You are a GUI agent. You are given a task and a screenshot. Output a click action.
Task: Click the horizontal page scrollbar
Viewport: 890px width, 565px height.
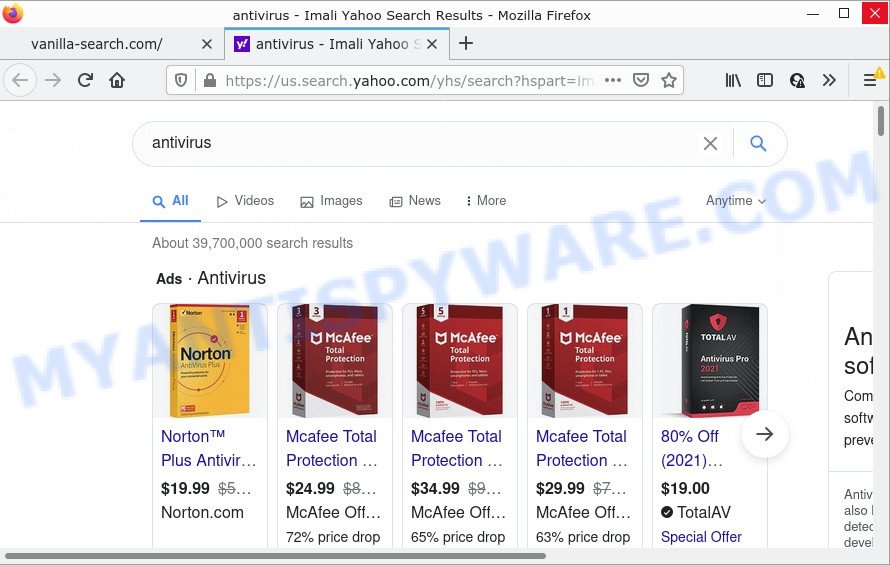pyautogui.click(x=275, y=556)
